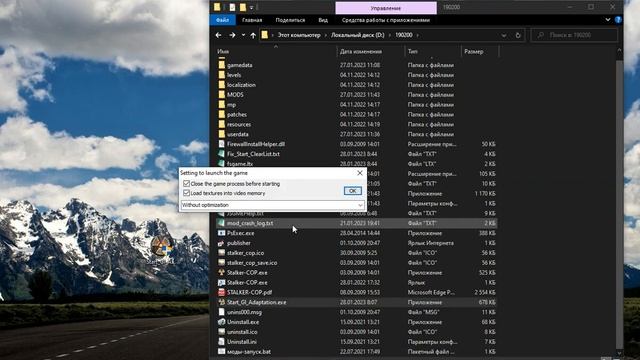
Task: Select the mp folder icon
Action: click(x=221, y=104)
